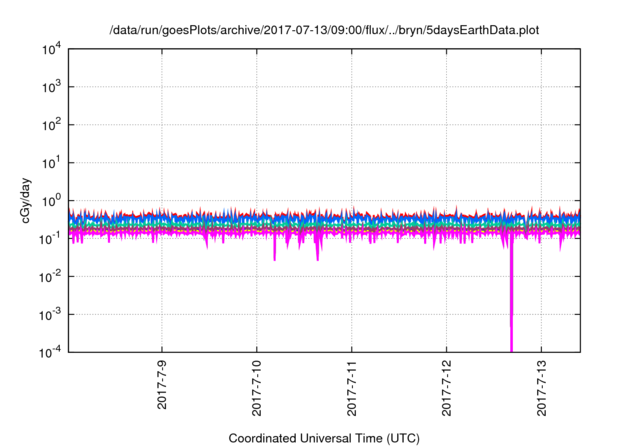Click the 10^1 y-axis tick label
Screen dimensions: 640x448
click(48, 162)
